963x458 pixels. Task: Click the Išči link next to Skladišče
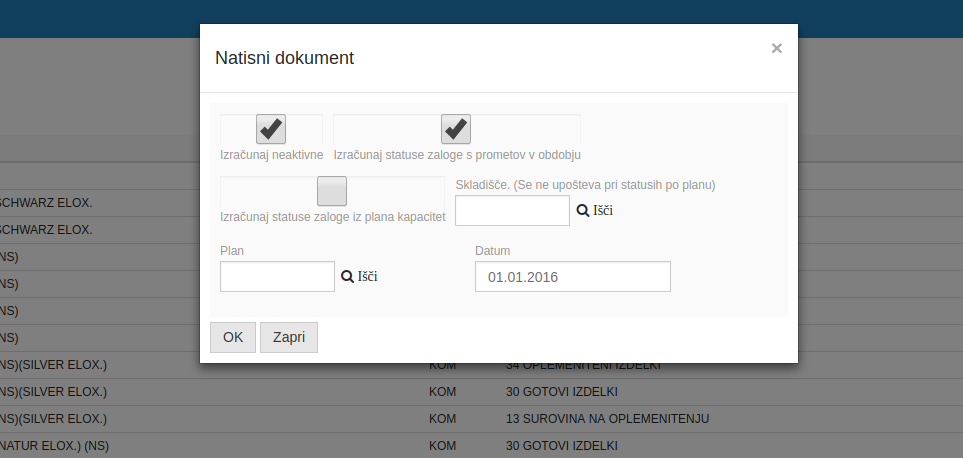click(602, 211)
